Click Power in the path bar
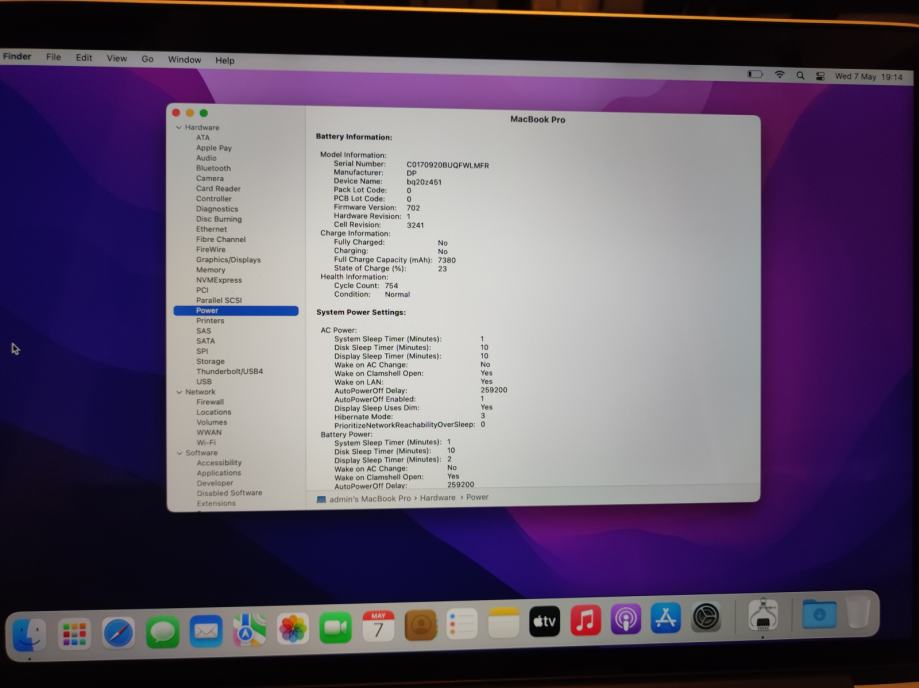The width and height of the screenshot is (919, 688). click(x=477, y=497)
